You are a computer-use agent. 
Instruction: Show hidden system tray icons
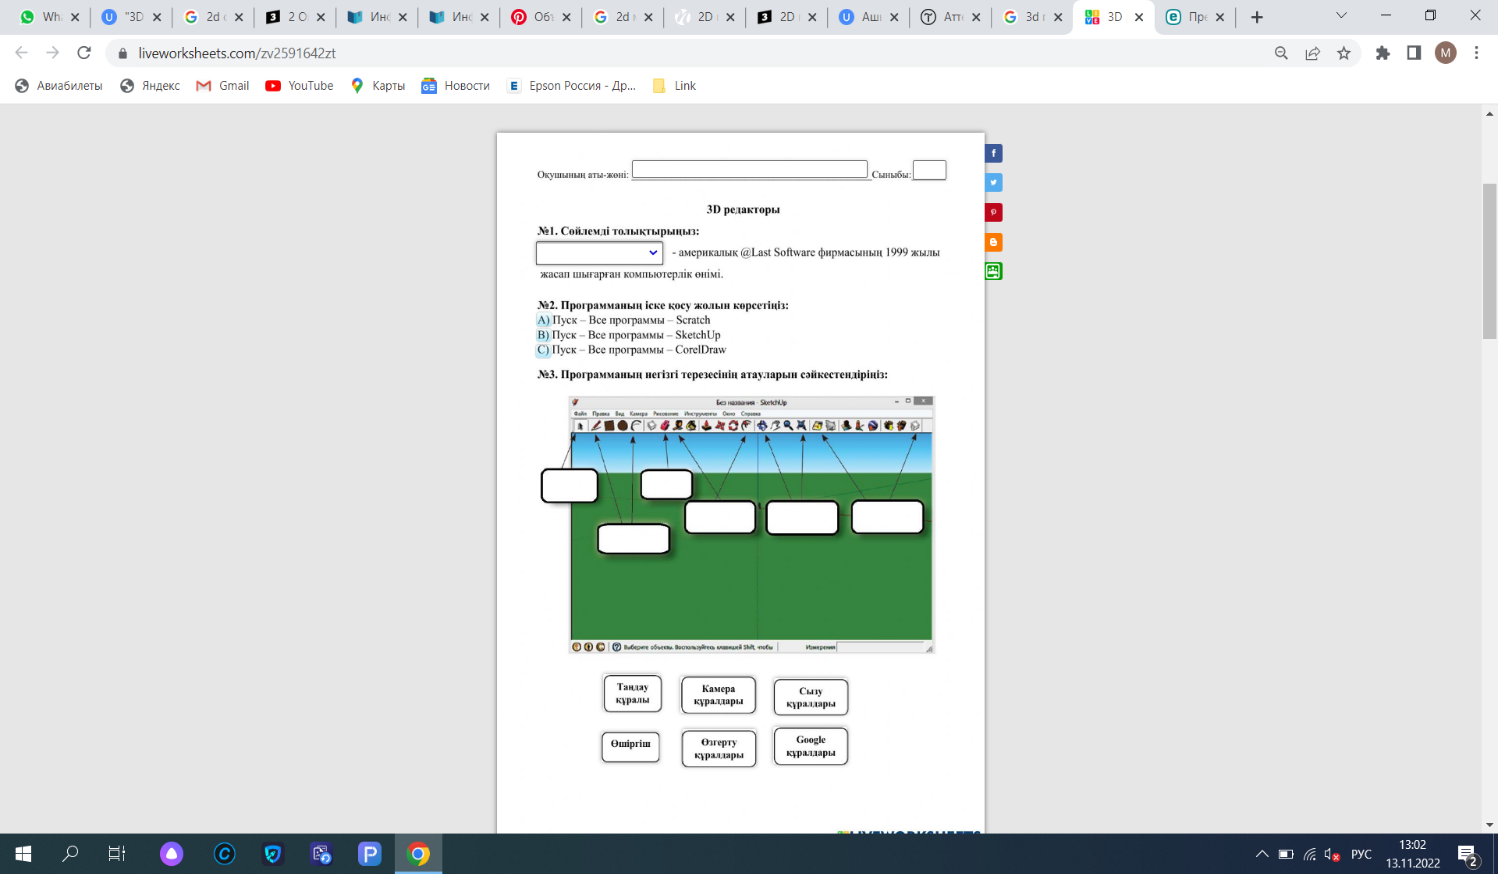(x=1262, y=855)
